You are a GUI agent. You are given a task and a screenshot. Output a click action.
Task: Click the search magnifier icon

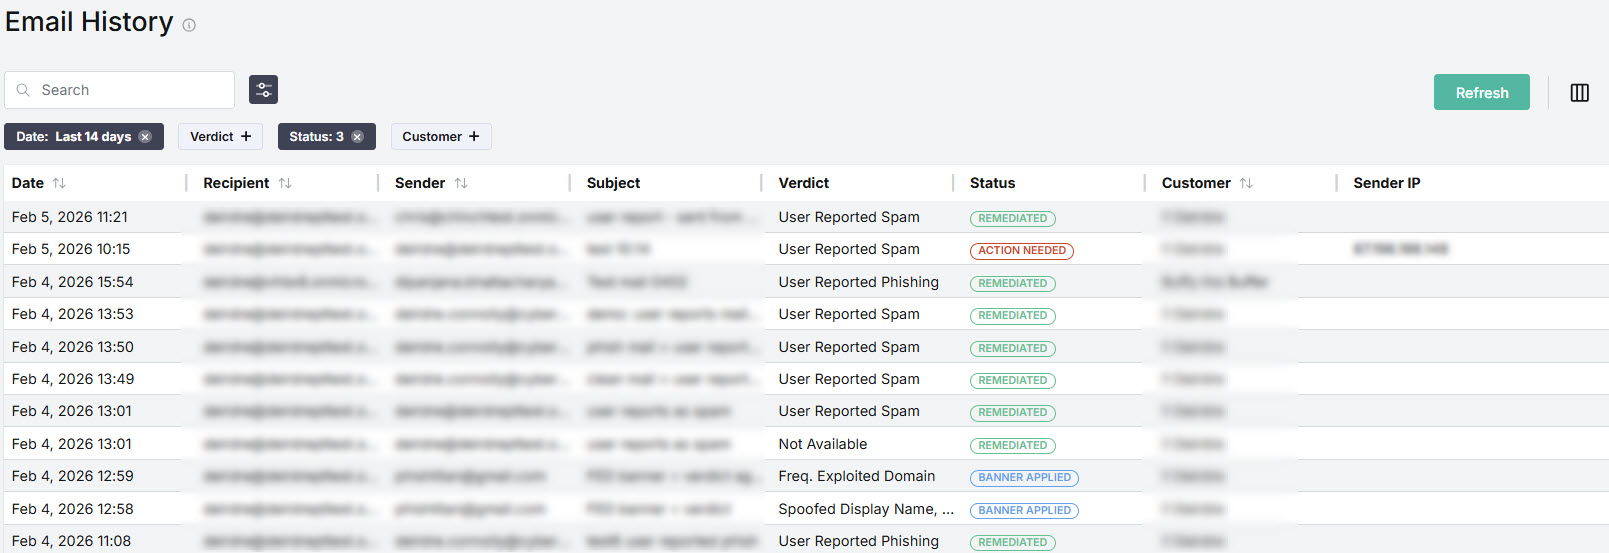click(23, 90)
